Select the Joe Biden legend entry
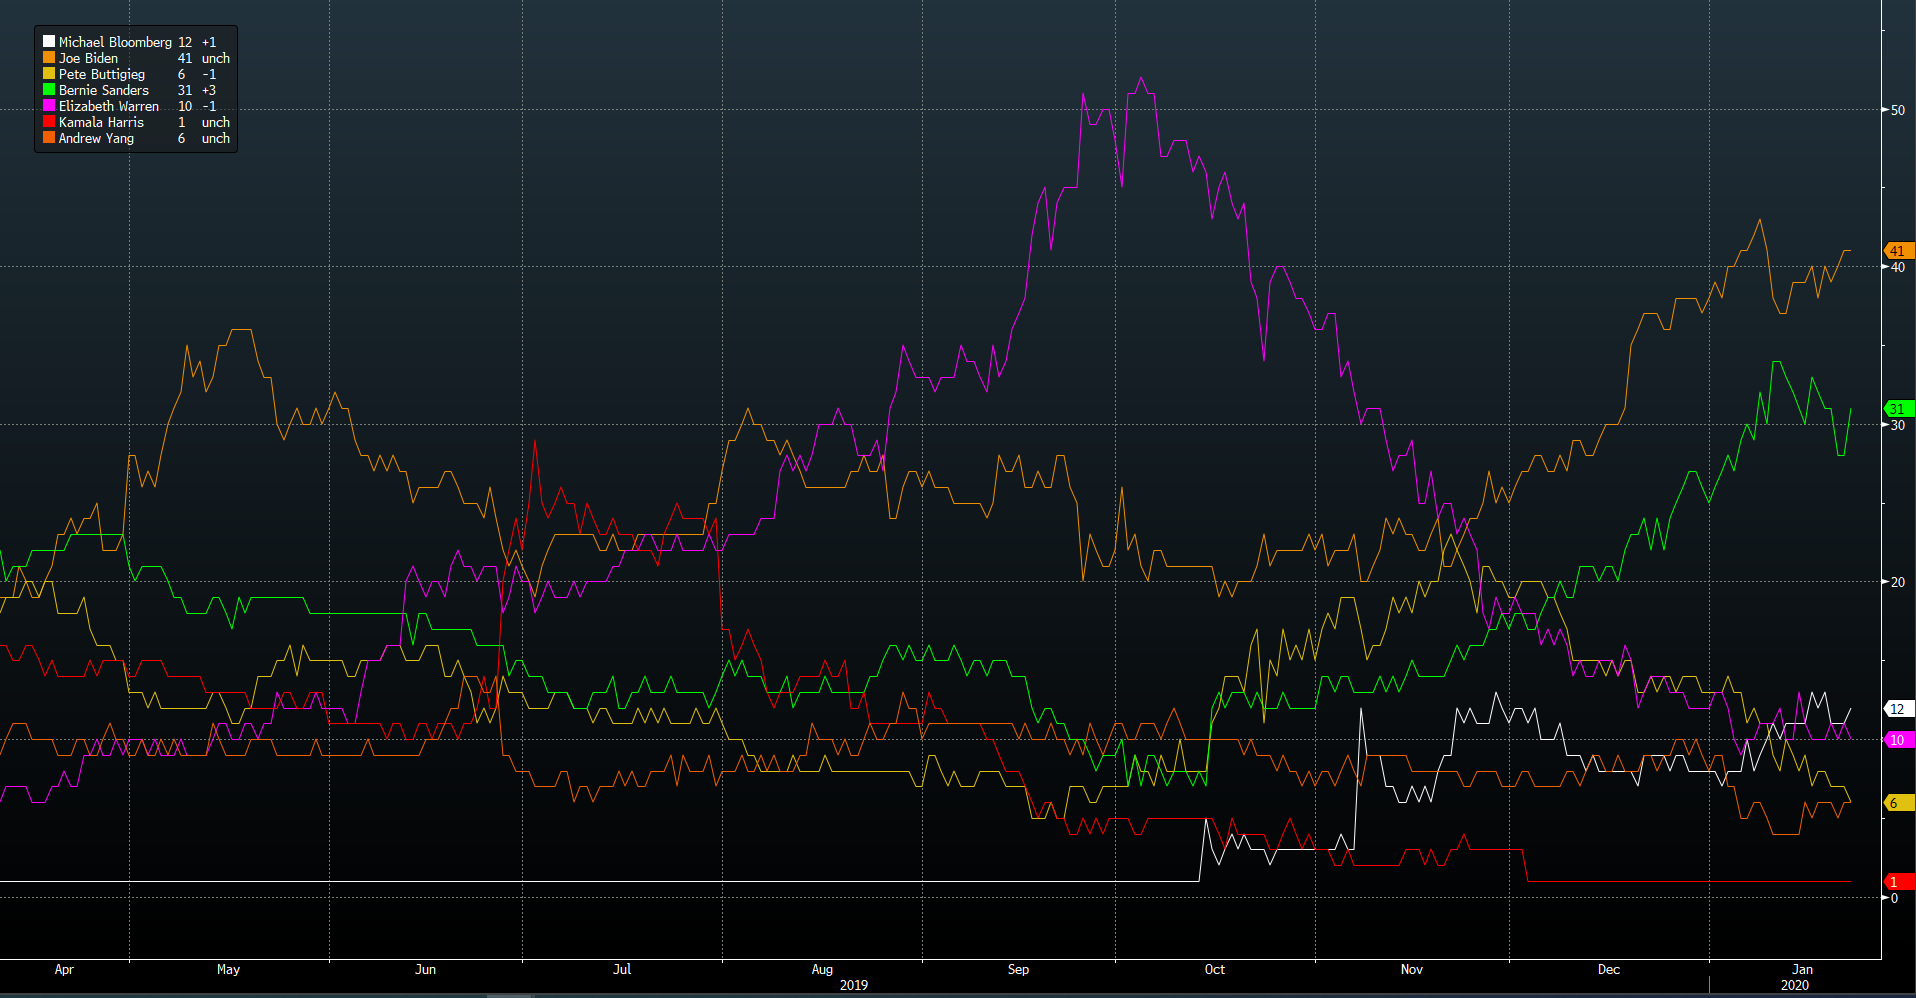Screen dimensions: 1916x998 click(88, 58)
